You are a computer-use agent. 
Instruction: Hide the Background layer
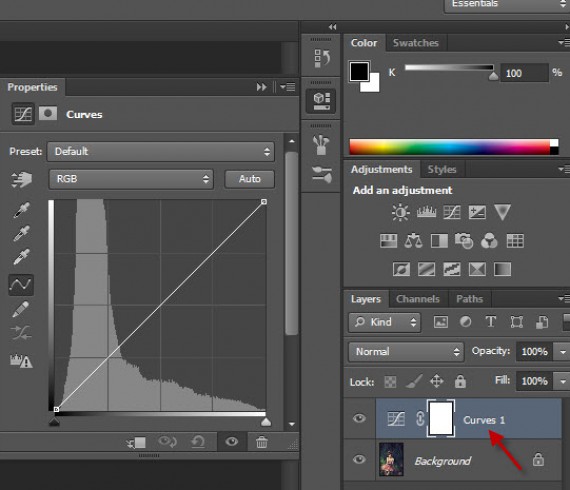coord(359,459)
